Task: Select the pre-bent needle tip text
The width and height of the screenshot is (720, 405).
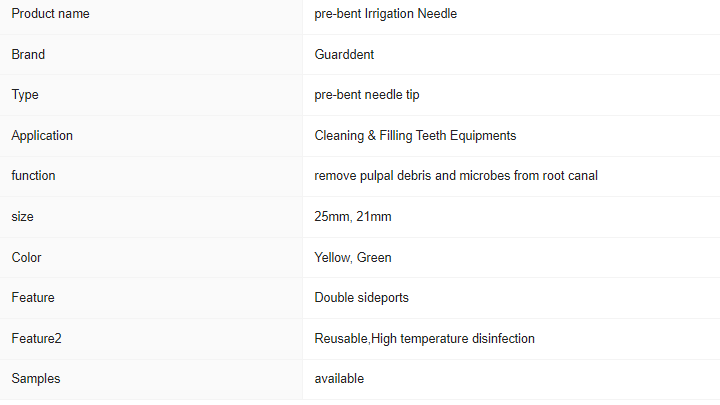Action: 367,95
